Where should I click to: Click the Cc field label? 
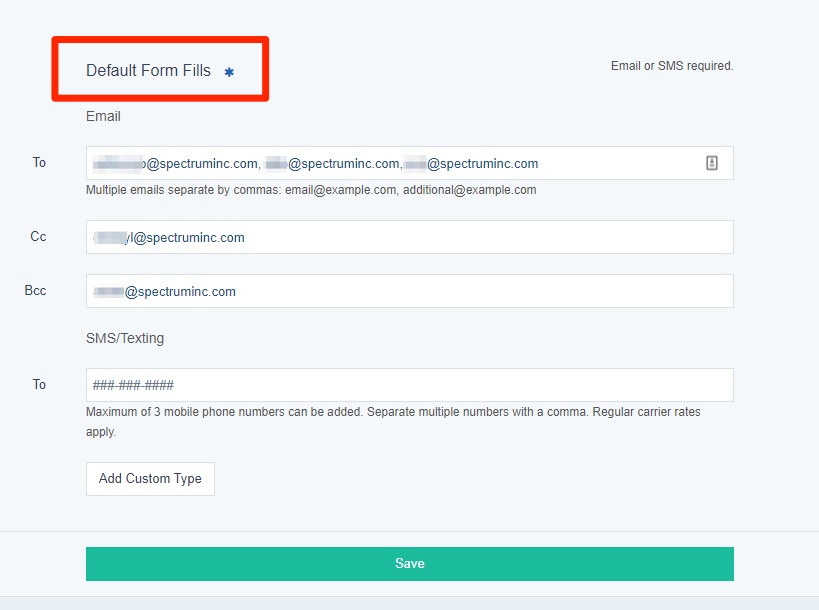click(x=38, y=236)
